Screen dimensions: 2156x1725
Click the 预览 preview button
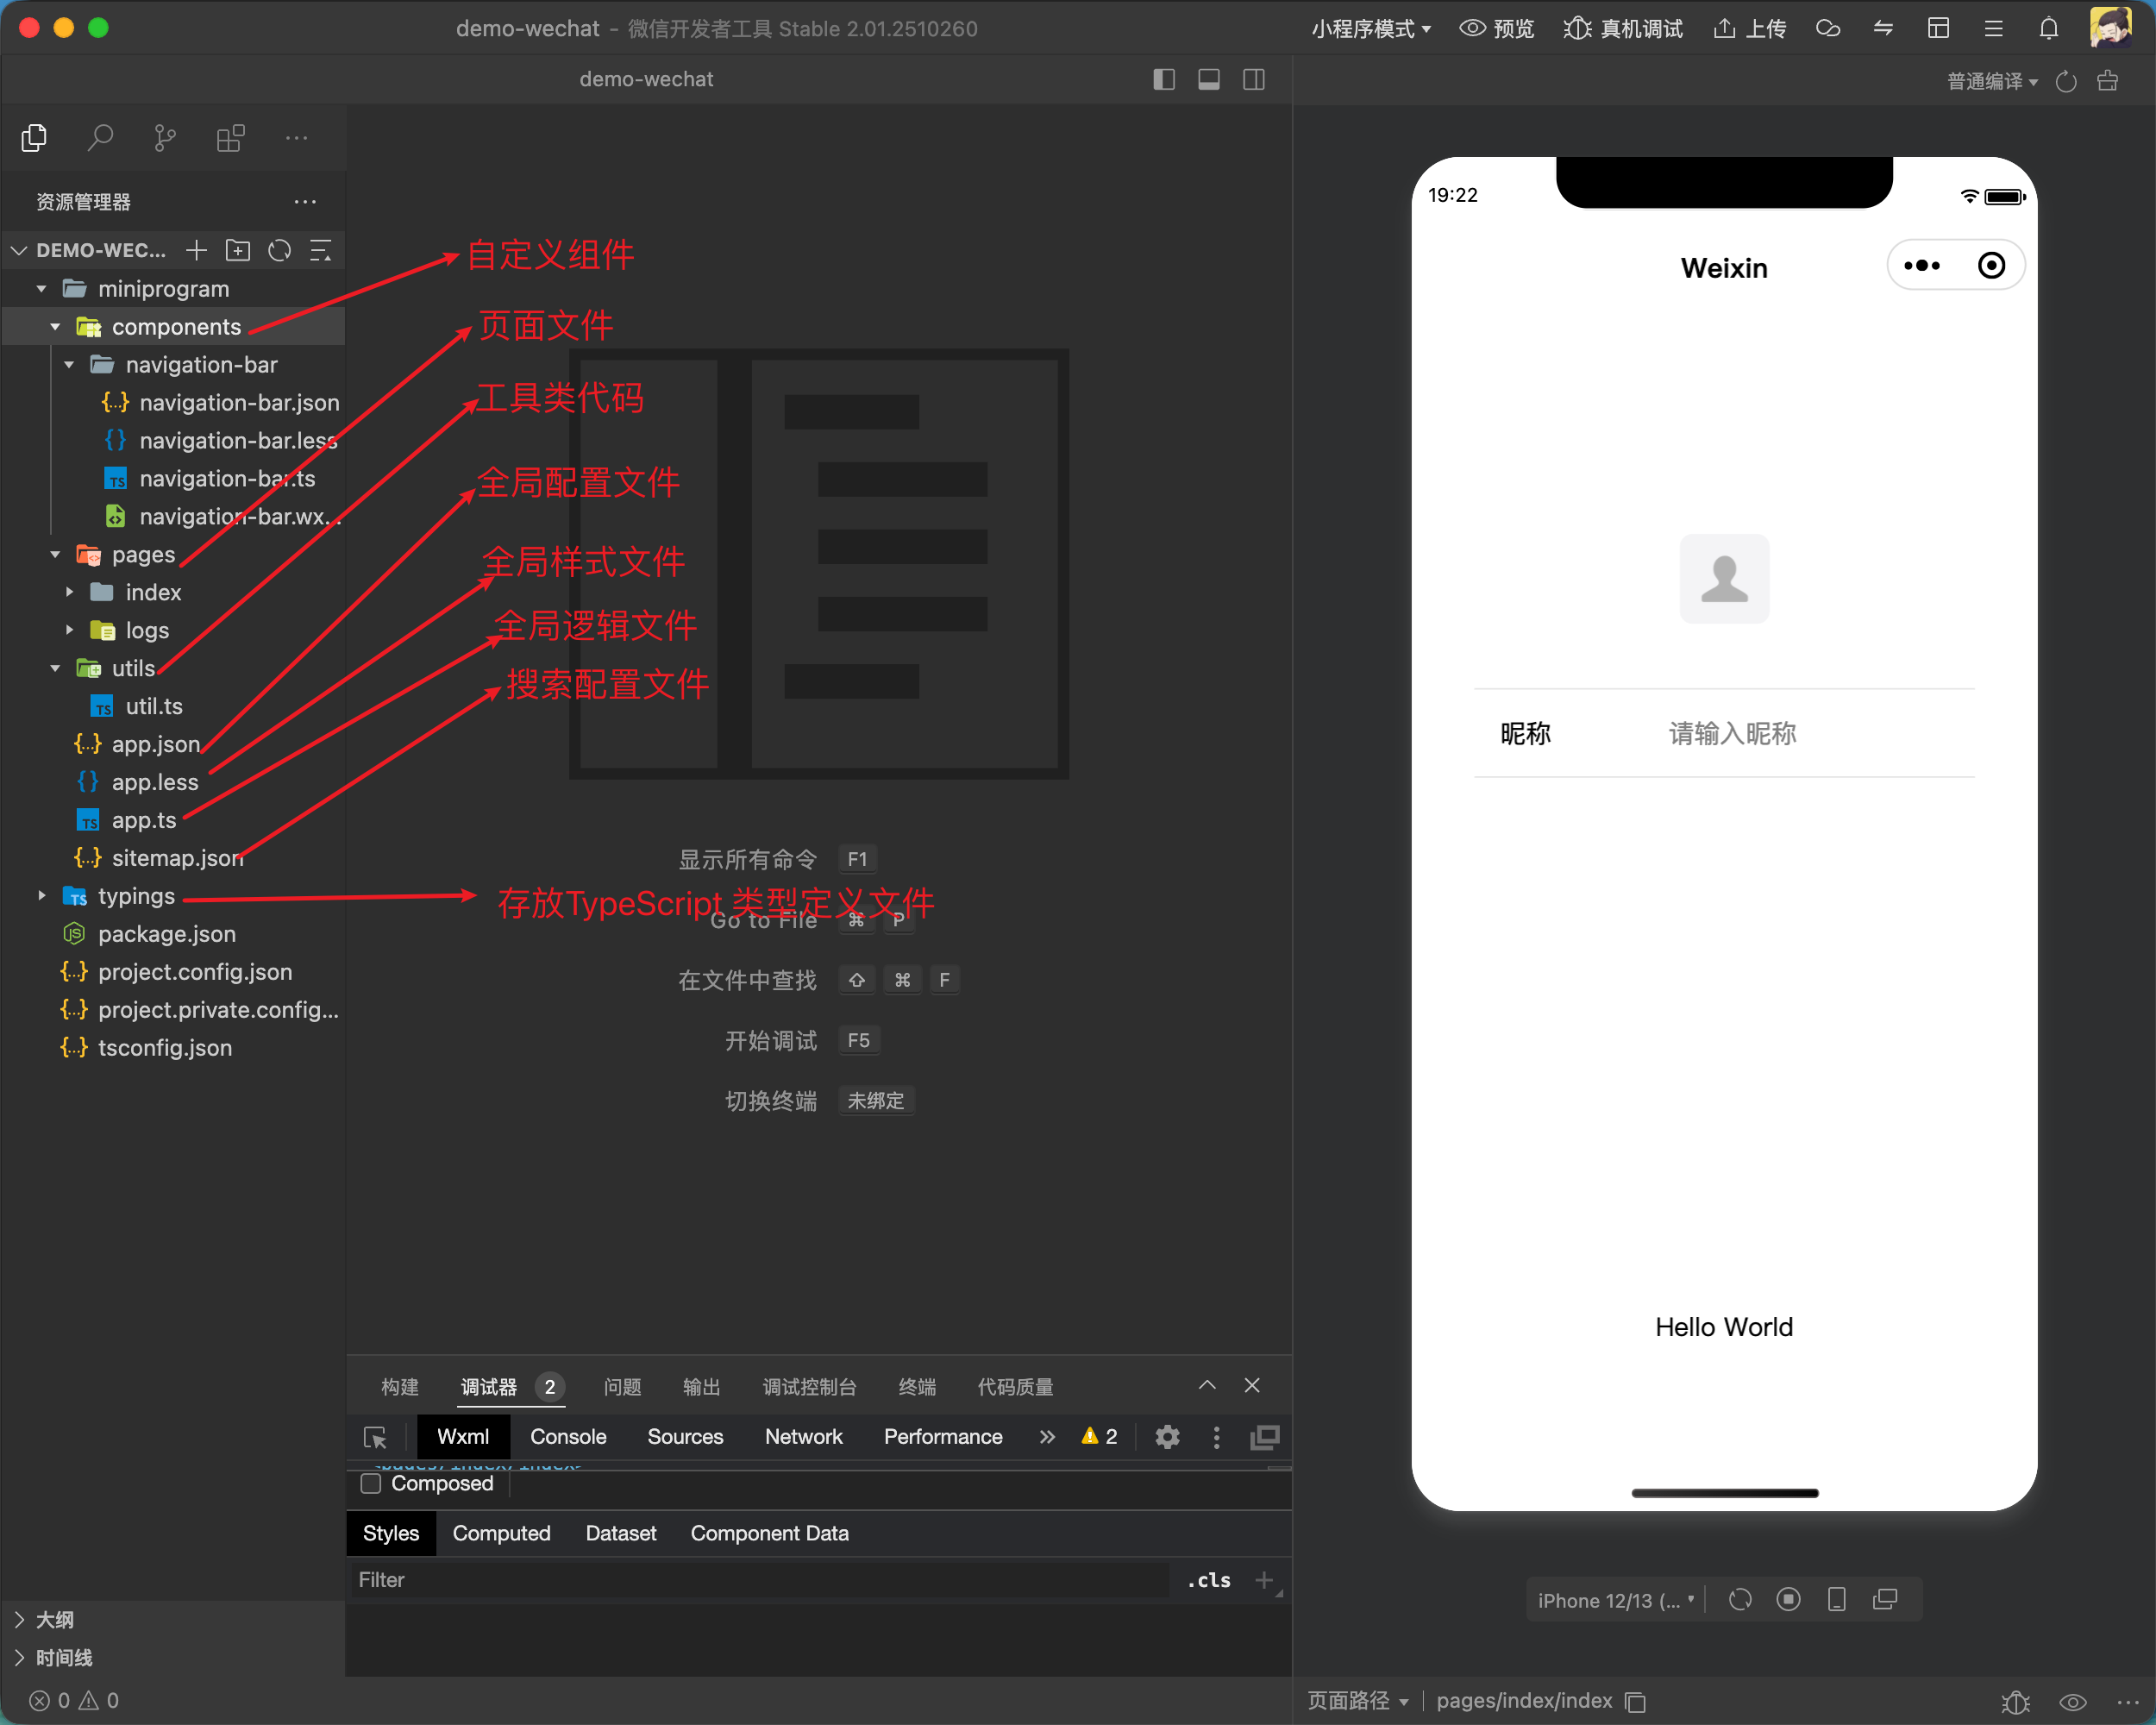[x=1496, y=28]
